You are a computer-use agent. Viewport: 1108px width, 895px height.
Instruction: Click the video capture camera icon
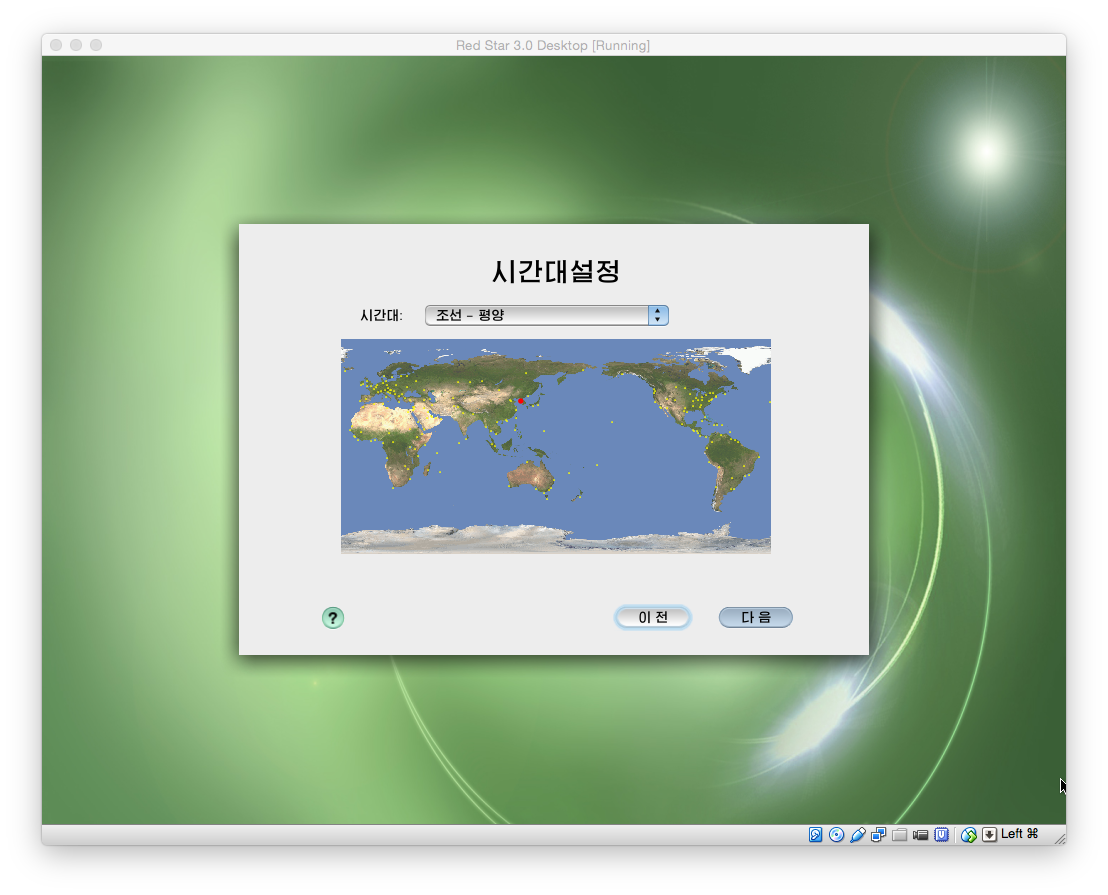coord(921,835)
